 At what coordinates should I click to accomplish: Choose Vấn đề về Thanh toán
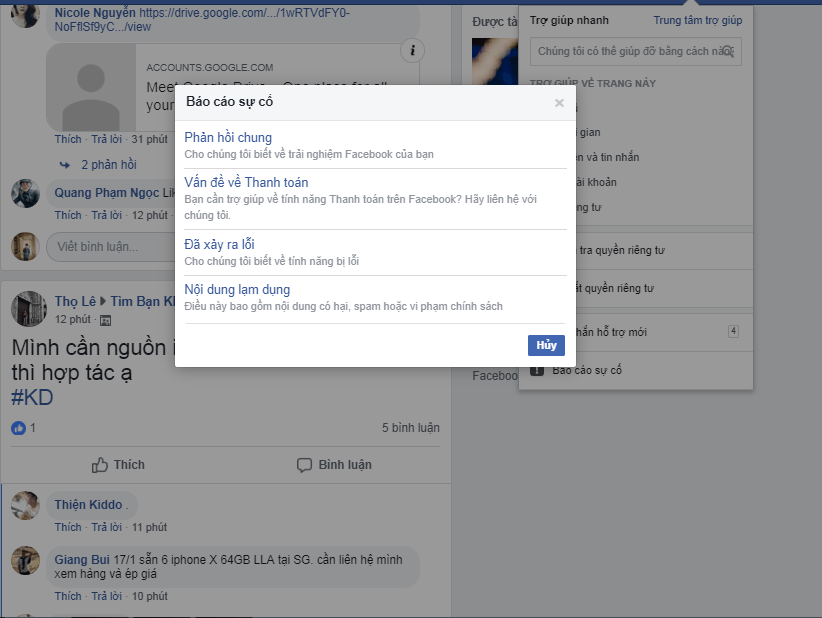point(246,183)
